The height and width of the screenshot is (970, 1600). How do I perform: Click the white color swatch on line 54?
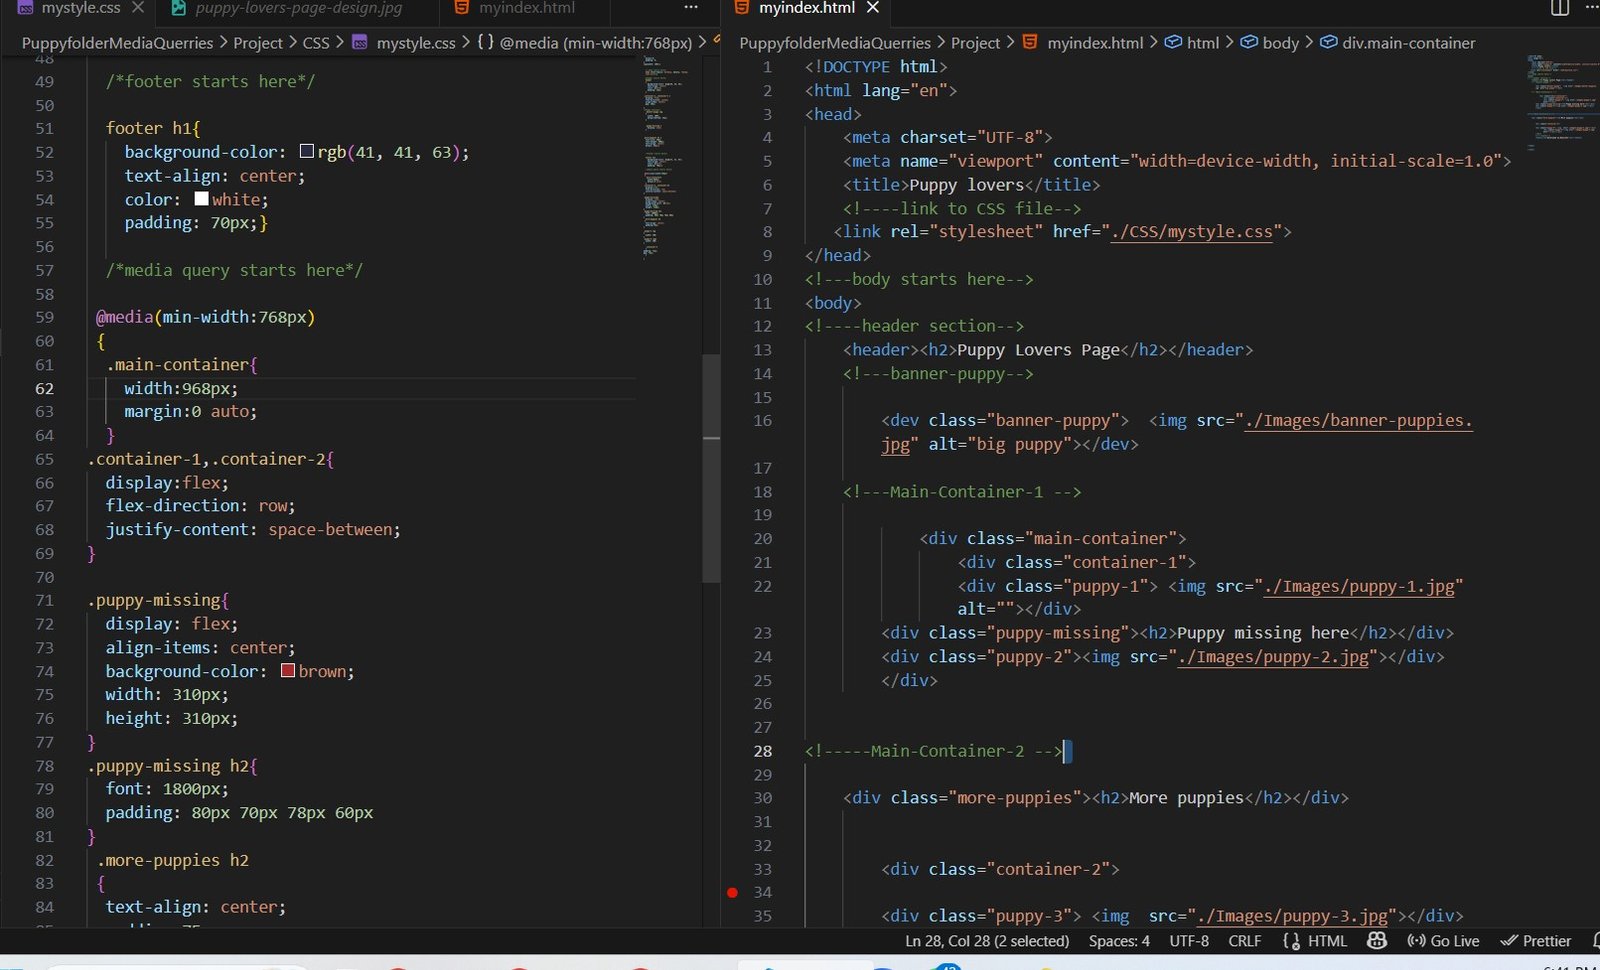pos(202,199)
